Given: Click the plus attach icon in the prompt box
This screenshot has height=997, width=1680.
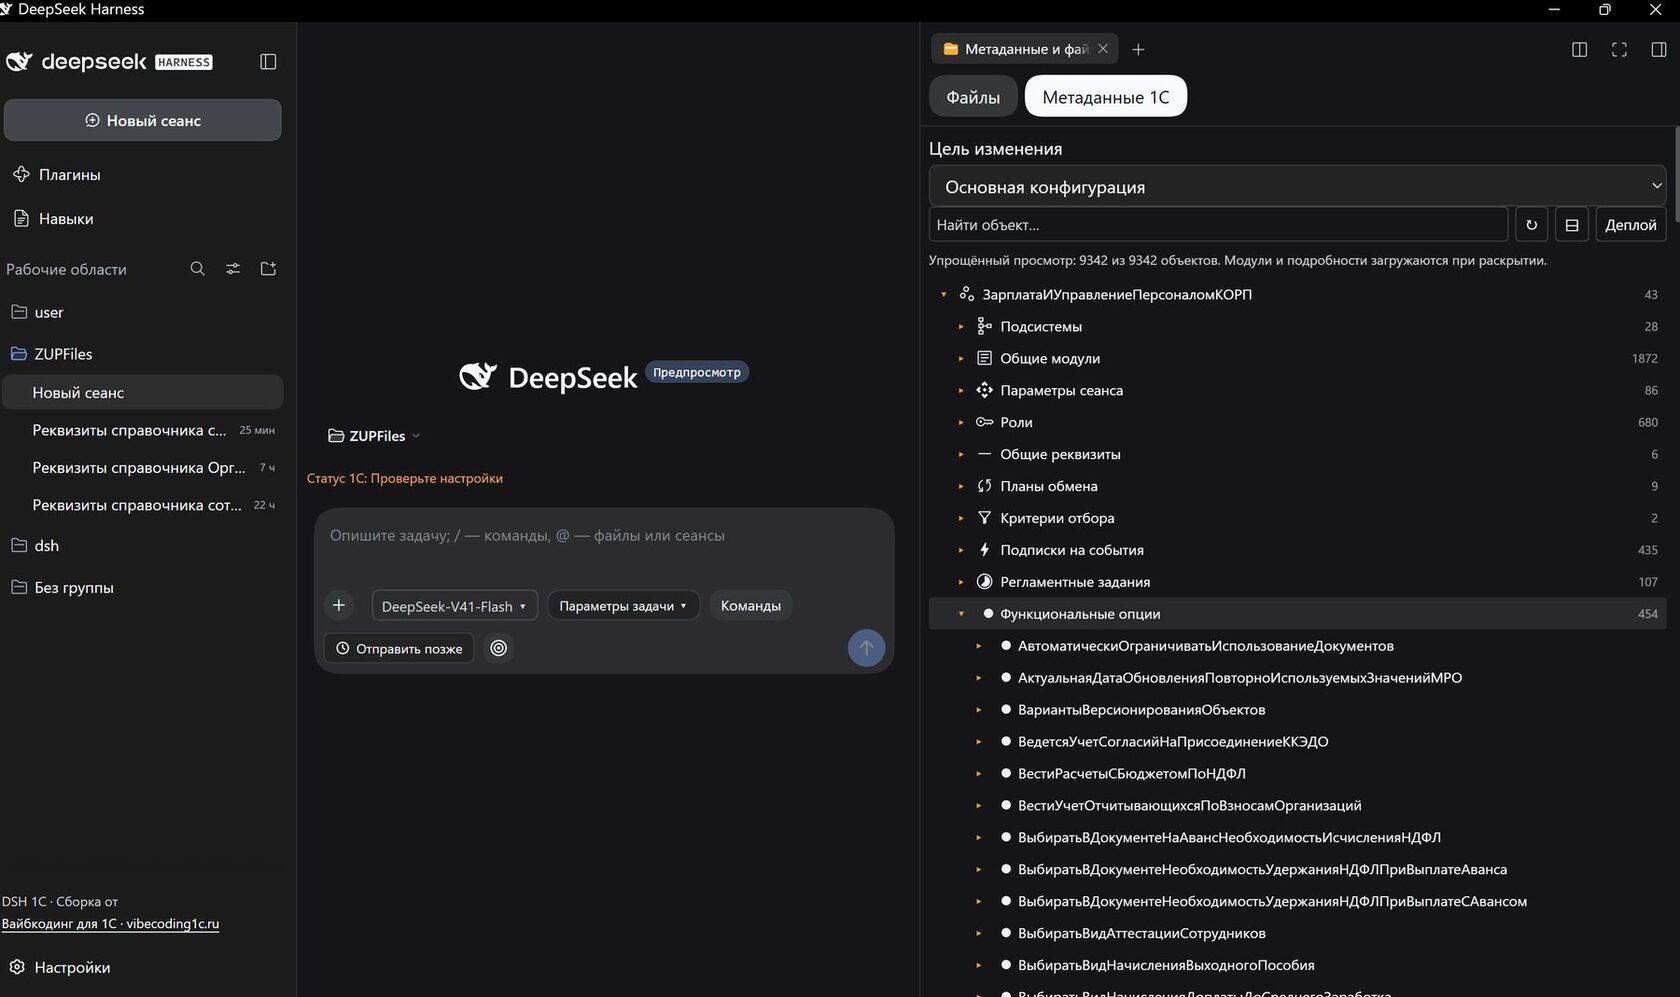Looking at the screenshot, I should click(x=339, y=605).
